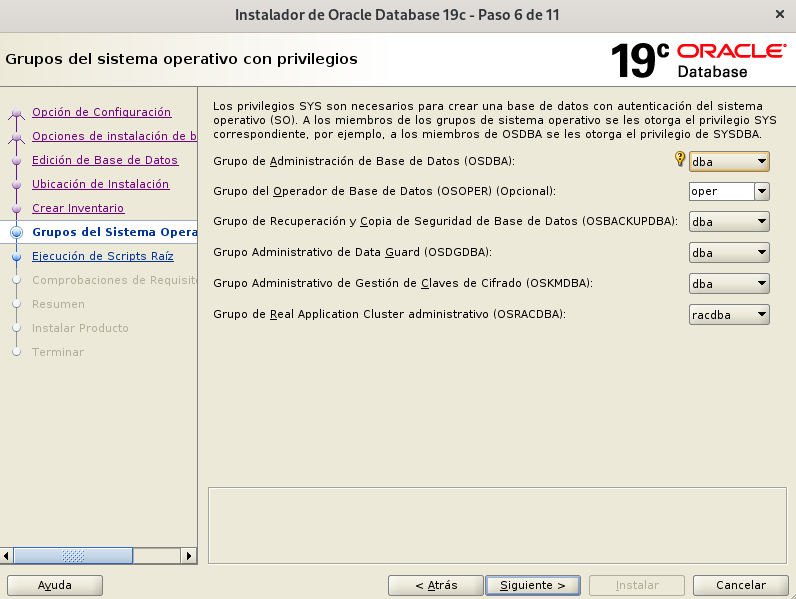Viewport: 796px width, 599px height.
Task: Click the sidebar horizontal scrollbar right arrow
Action: pos(189,555)
